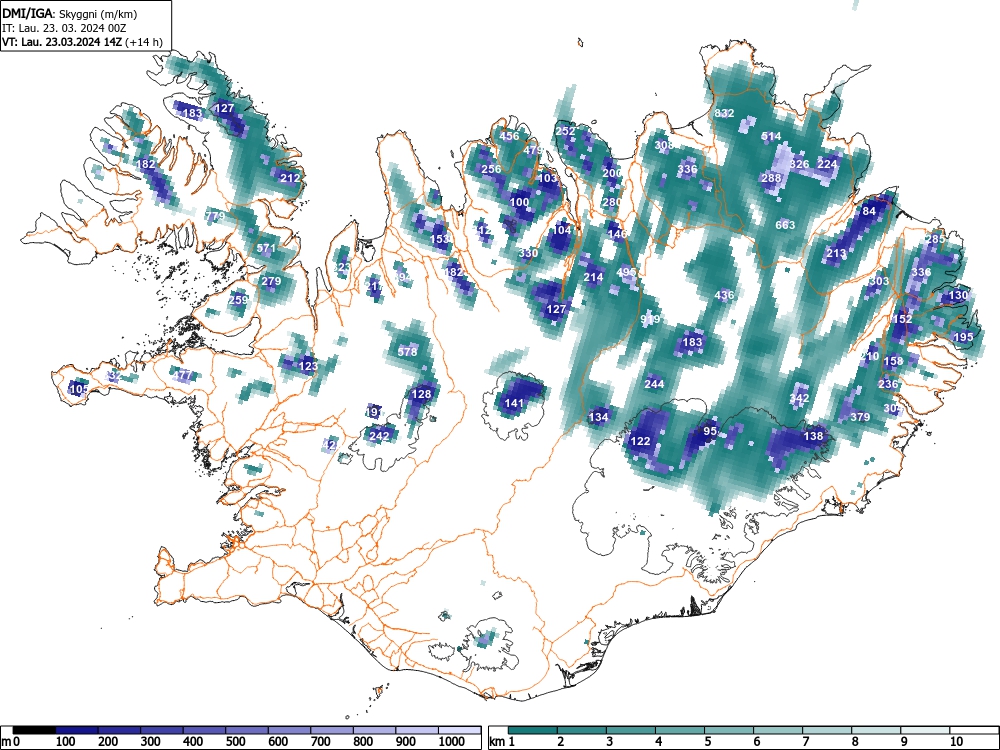The width and height of the screenshot is (1000, 750).
Task: Click the '138' value on the glacier
Action: (x=813, y=436)
